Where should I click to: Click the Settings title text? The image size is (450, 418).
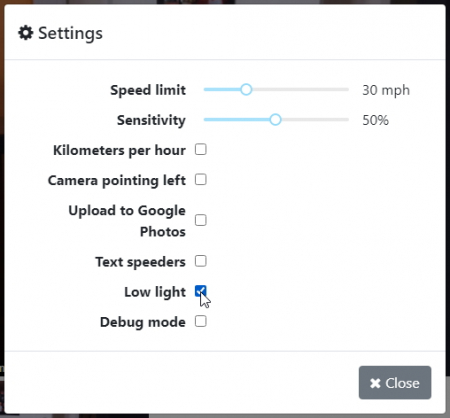coord(70,33)
